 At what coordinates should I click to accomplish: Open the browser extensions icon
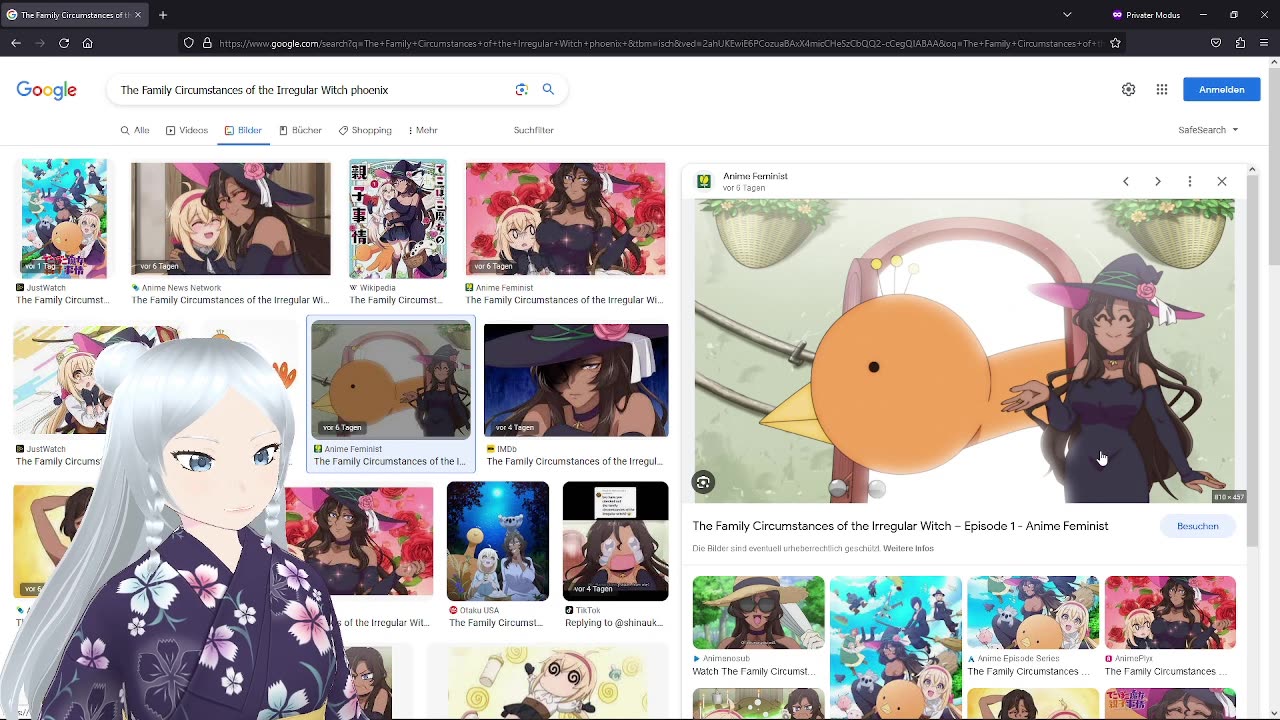tap(1240, 43)
